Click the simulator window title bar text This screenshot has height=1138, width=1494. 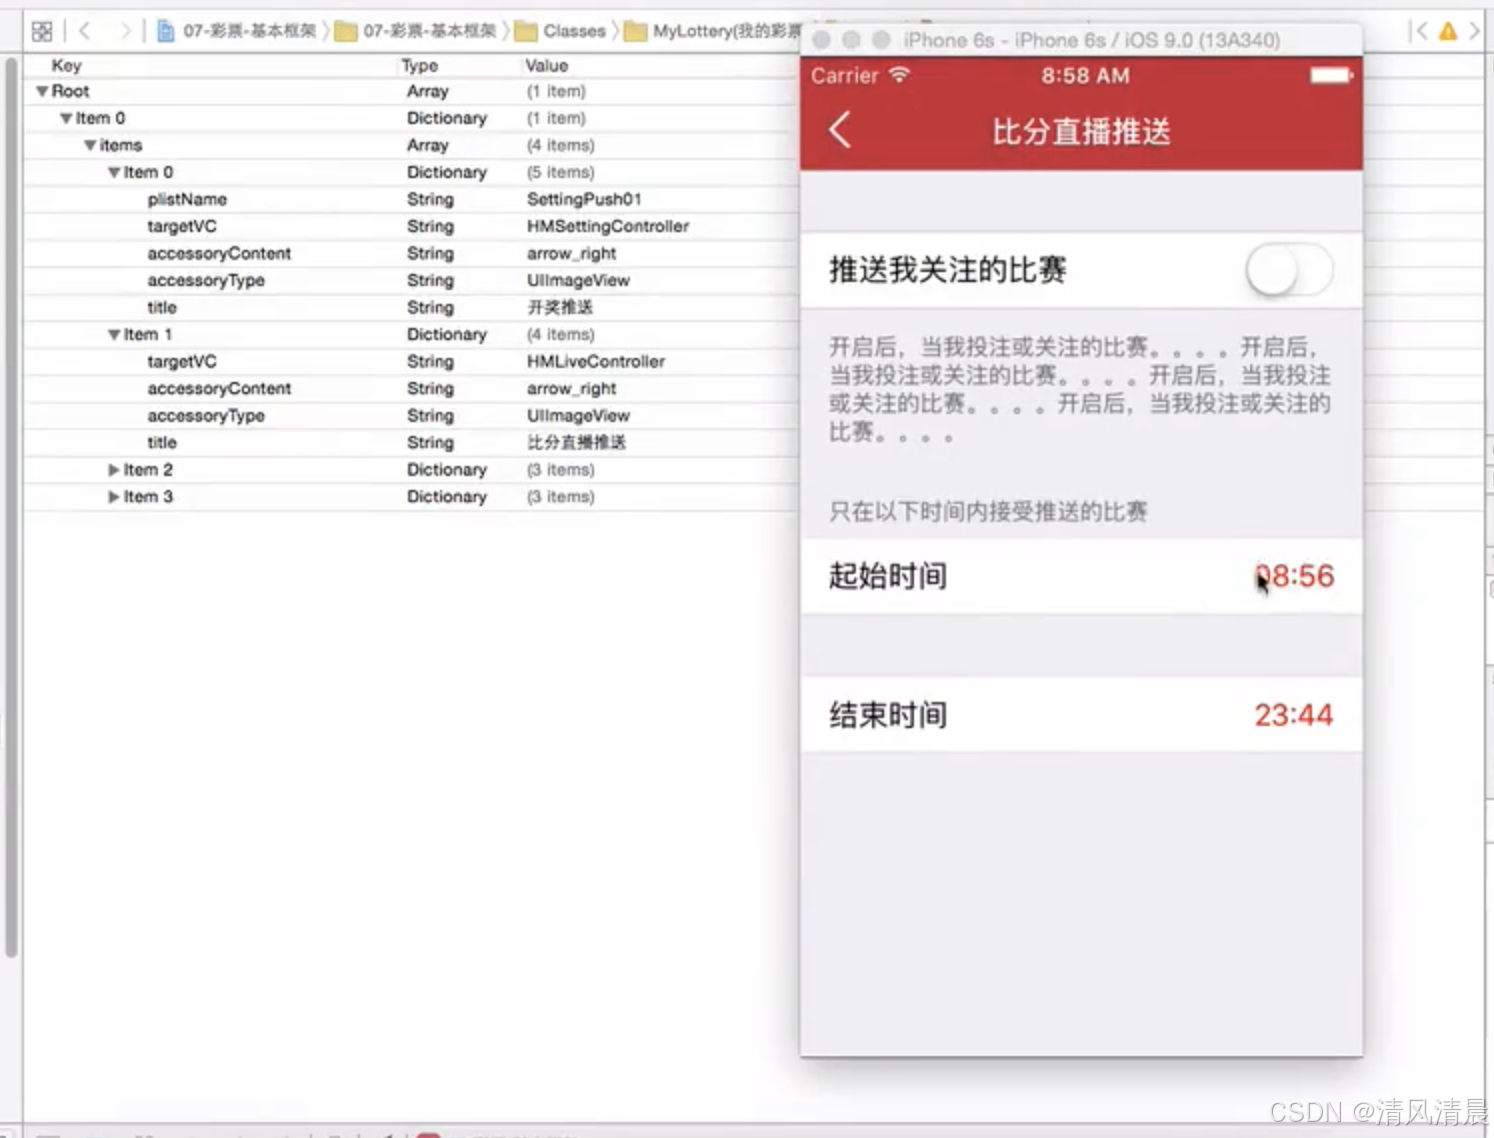click(x=1091, y=40)
